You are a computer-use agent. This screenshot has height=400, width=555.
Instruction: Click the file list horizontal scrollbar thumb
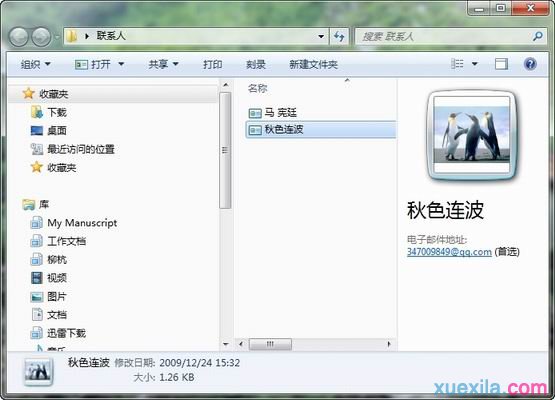point(270,344)
